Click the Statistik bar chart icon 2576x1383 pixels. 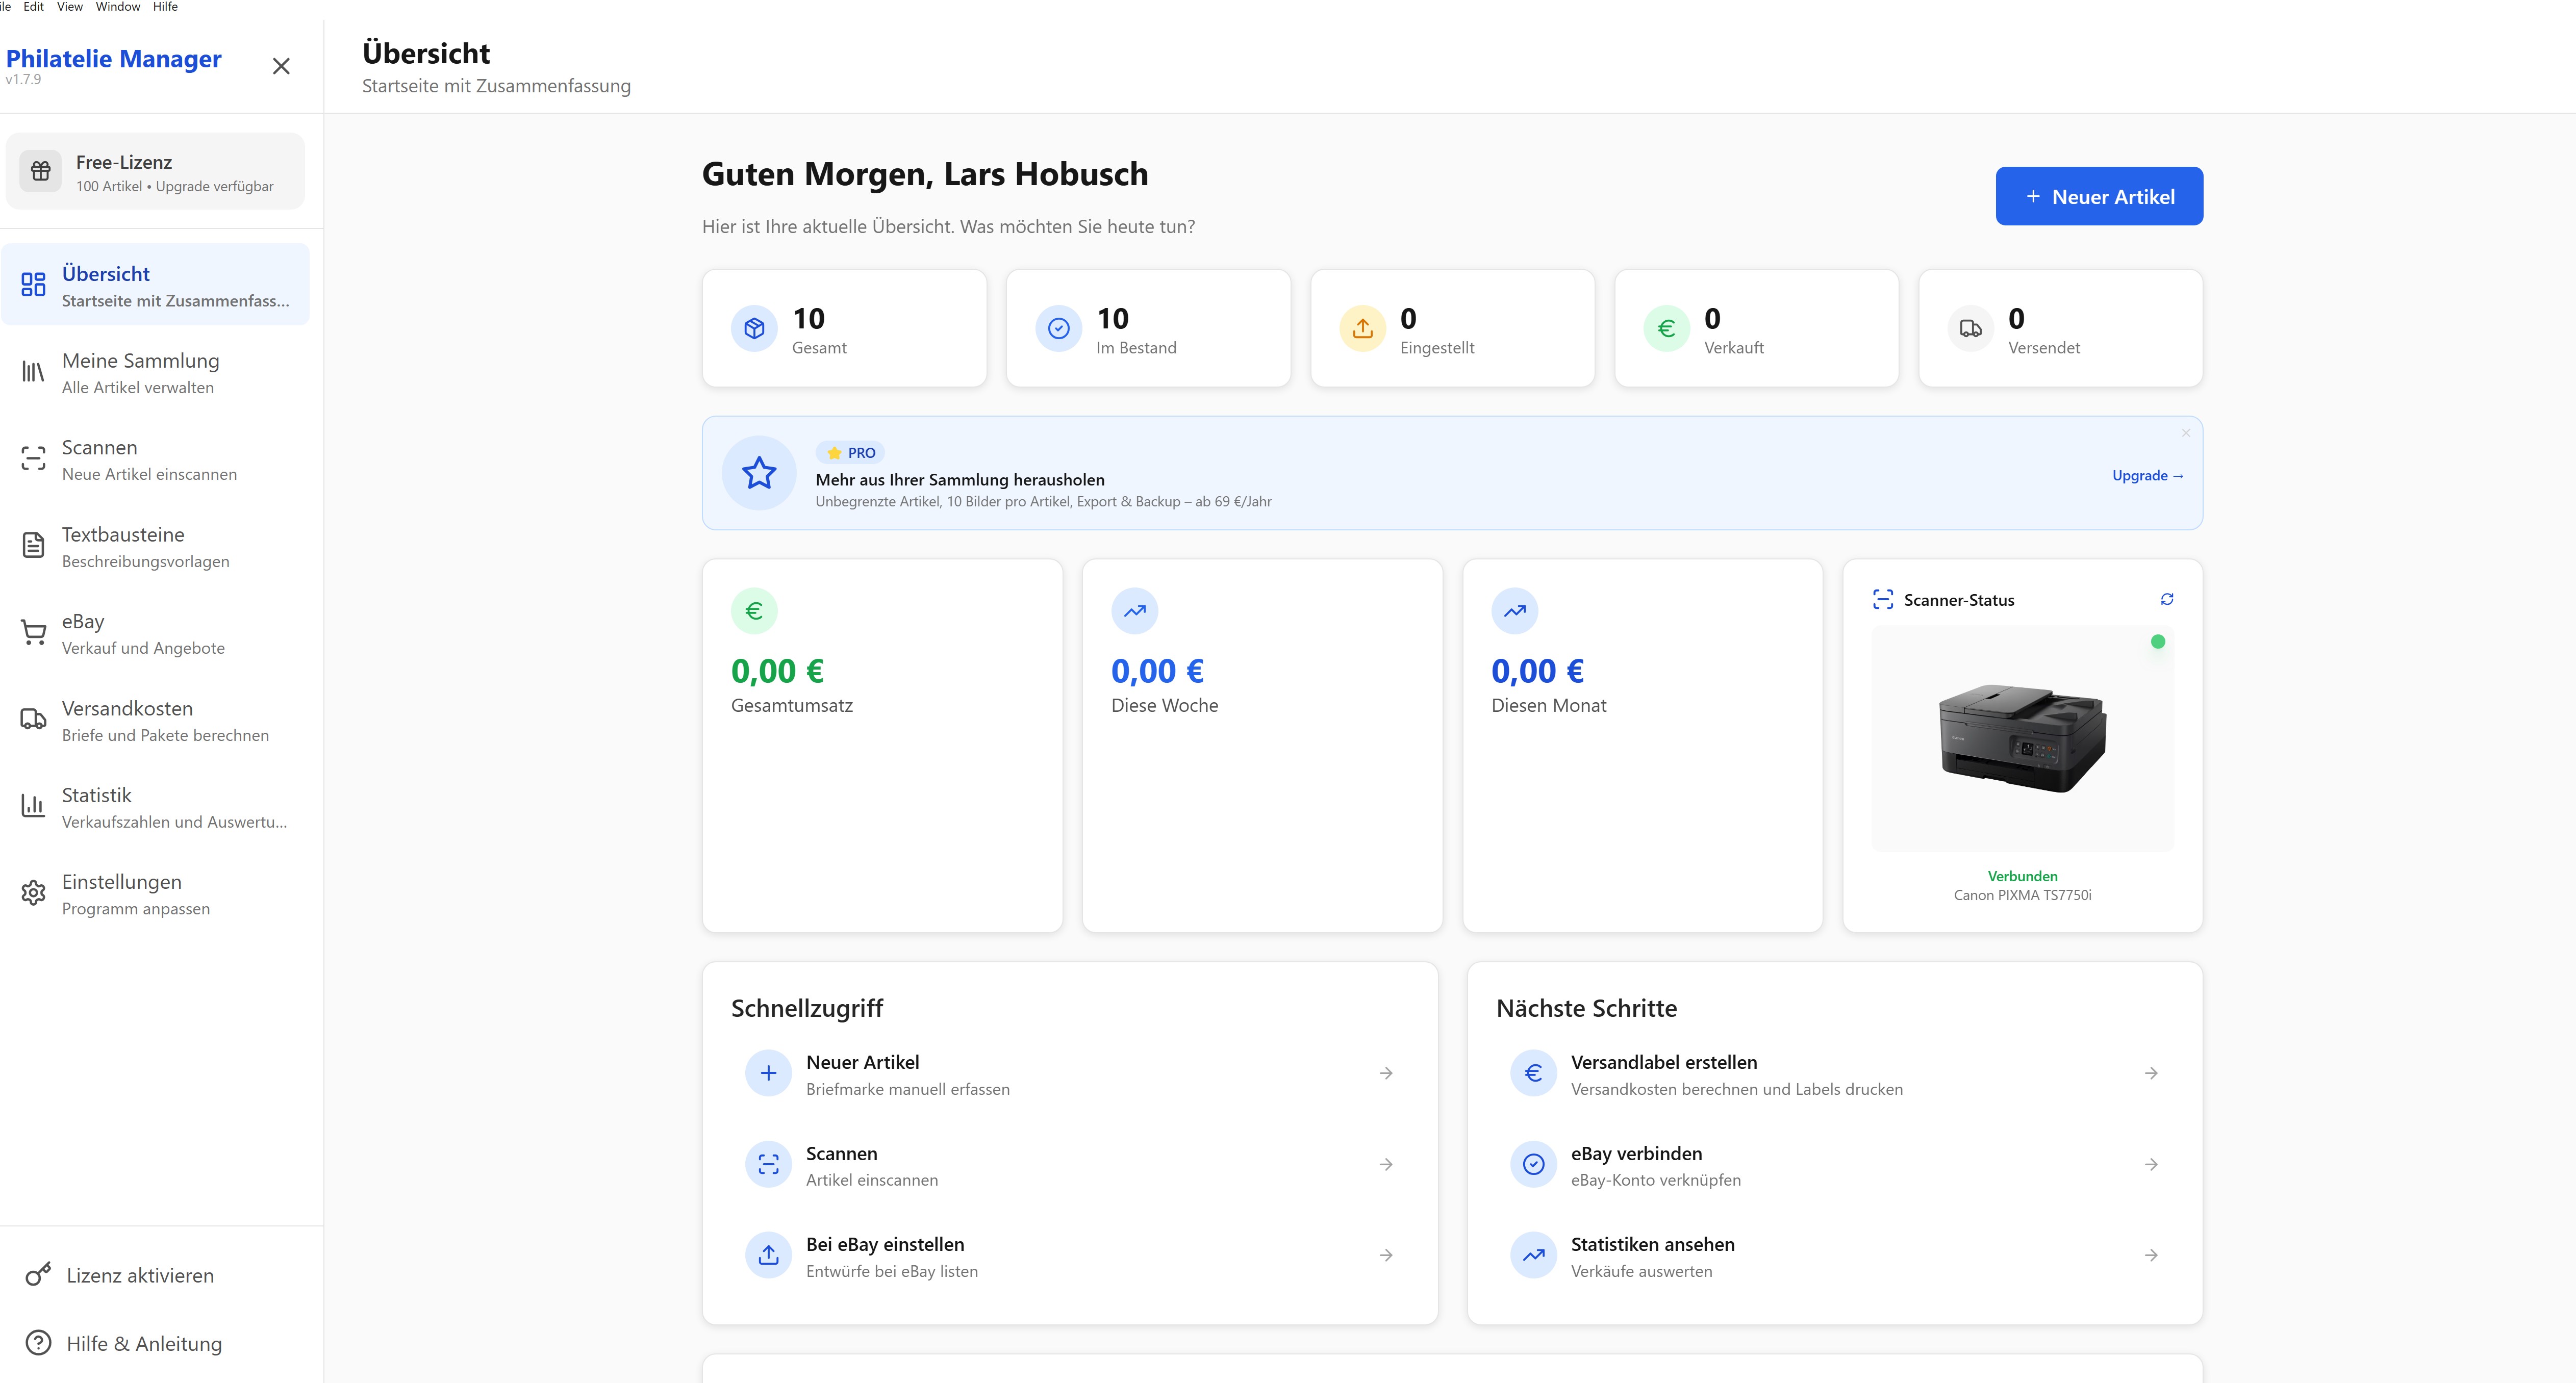coord(33,806)
